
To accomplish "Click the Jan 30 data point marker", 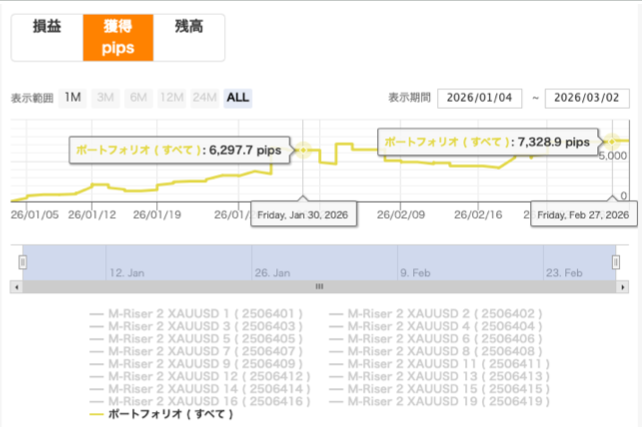I will tap(304, 150).
